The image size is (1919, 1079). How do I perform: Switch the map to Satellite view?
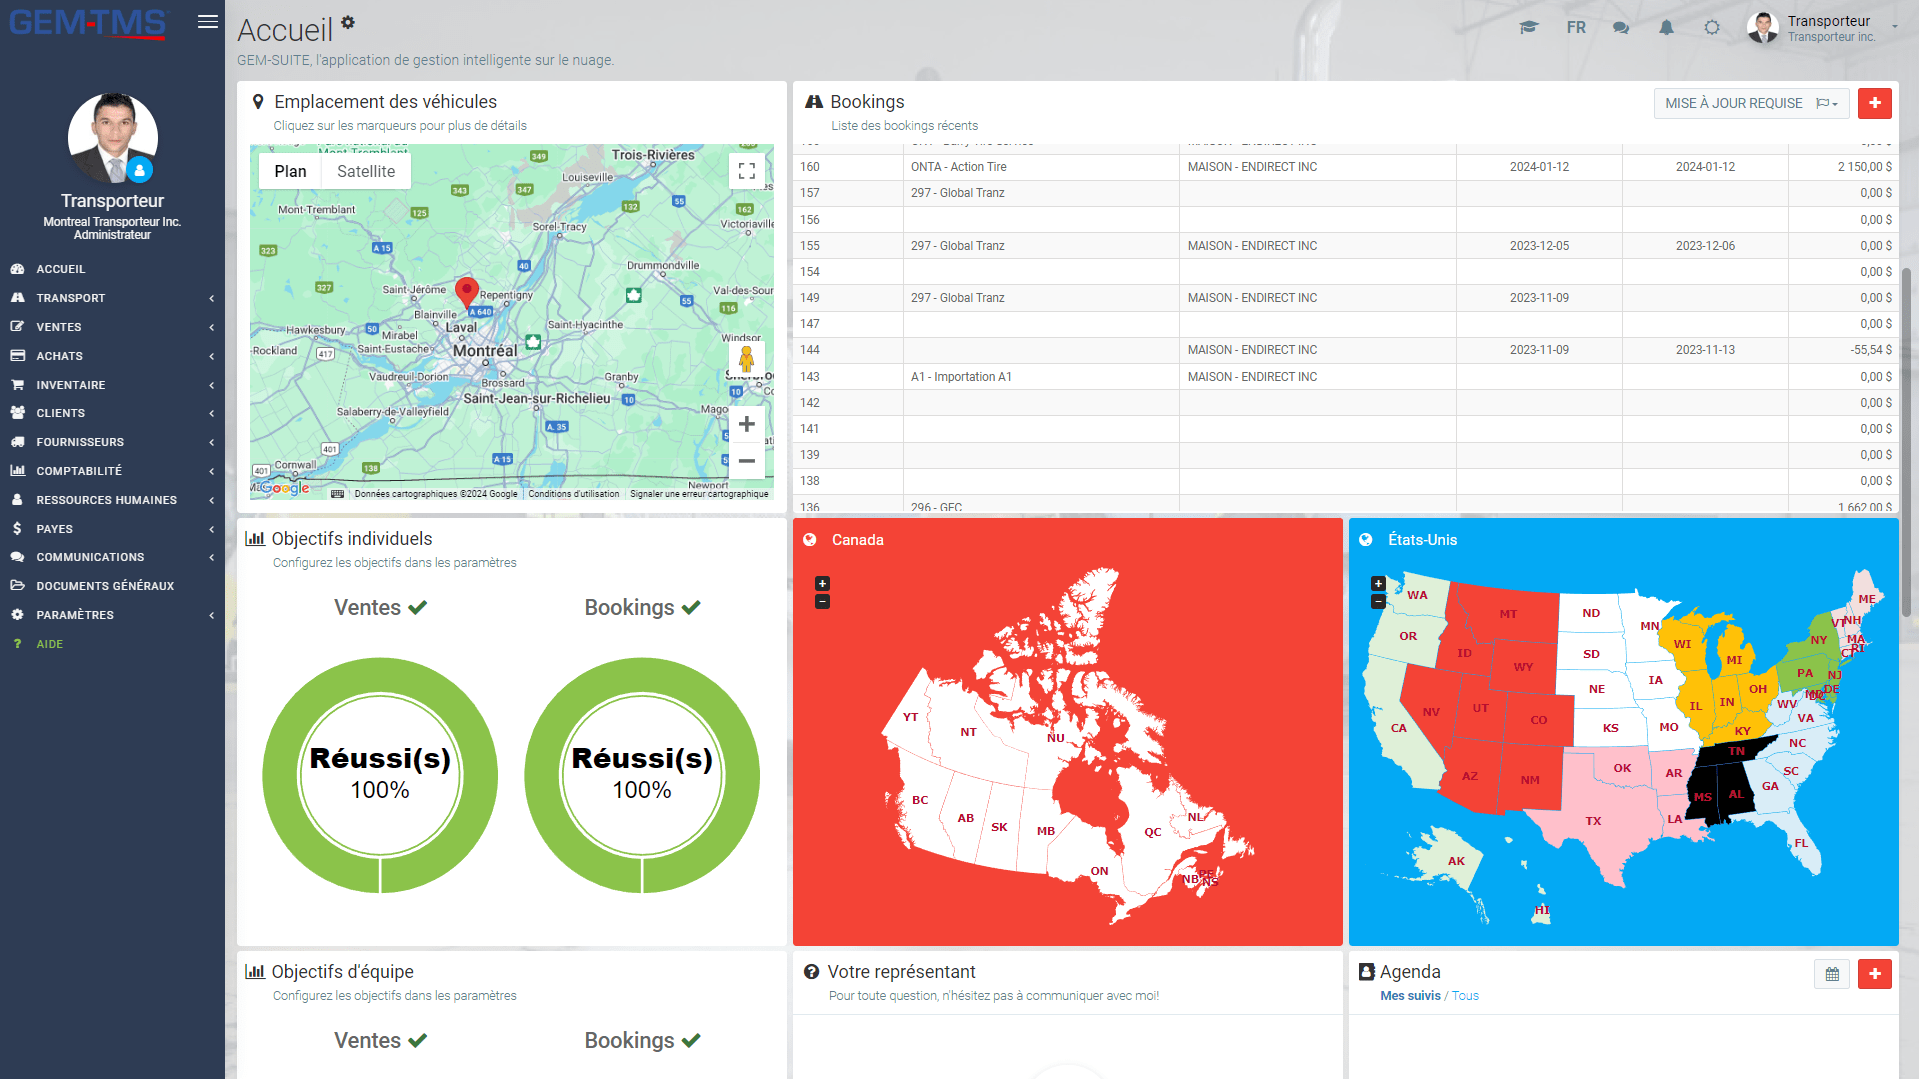coord(366,171)
